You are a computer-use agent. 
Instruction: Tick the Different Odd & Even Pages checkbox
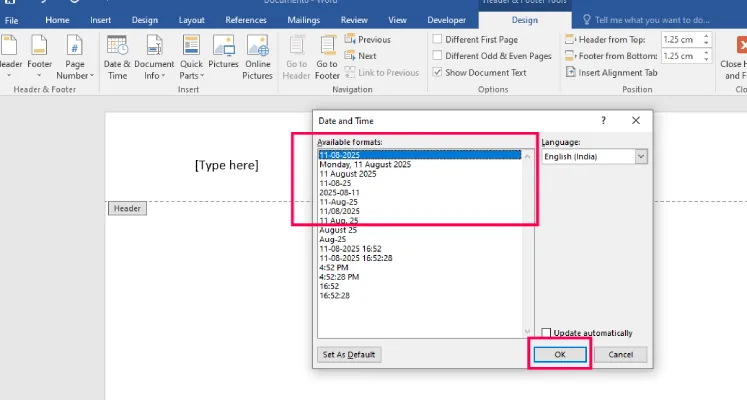pyautogui.click(x=437, y=56)
